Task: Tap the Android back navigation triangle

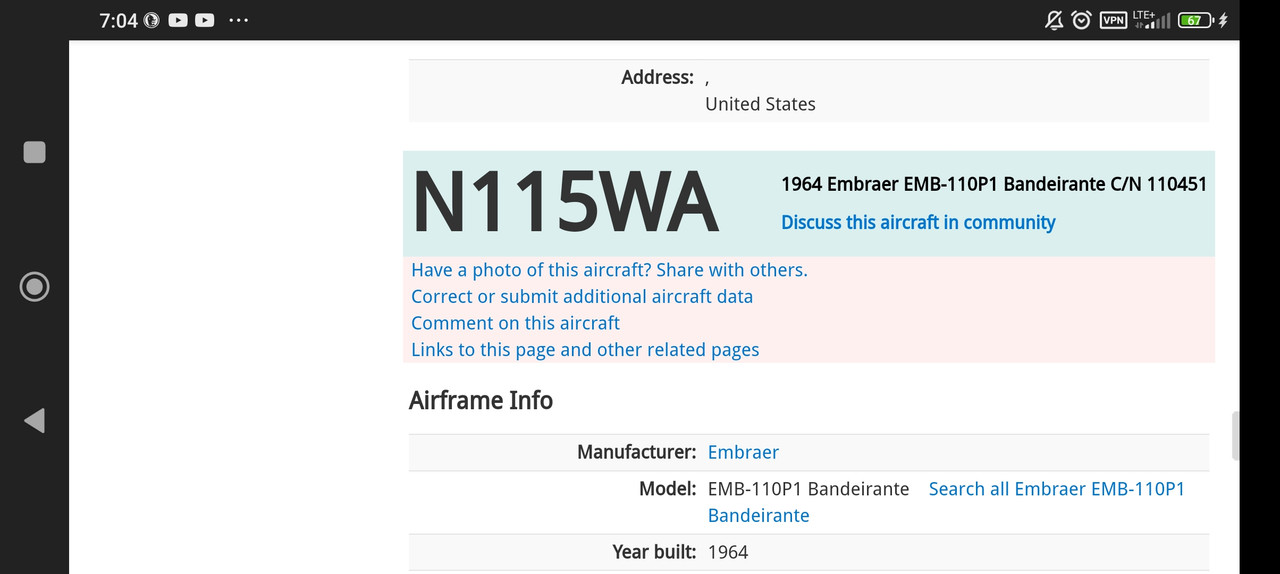Action: [x=35, y=421]
